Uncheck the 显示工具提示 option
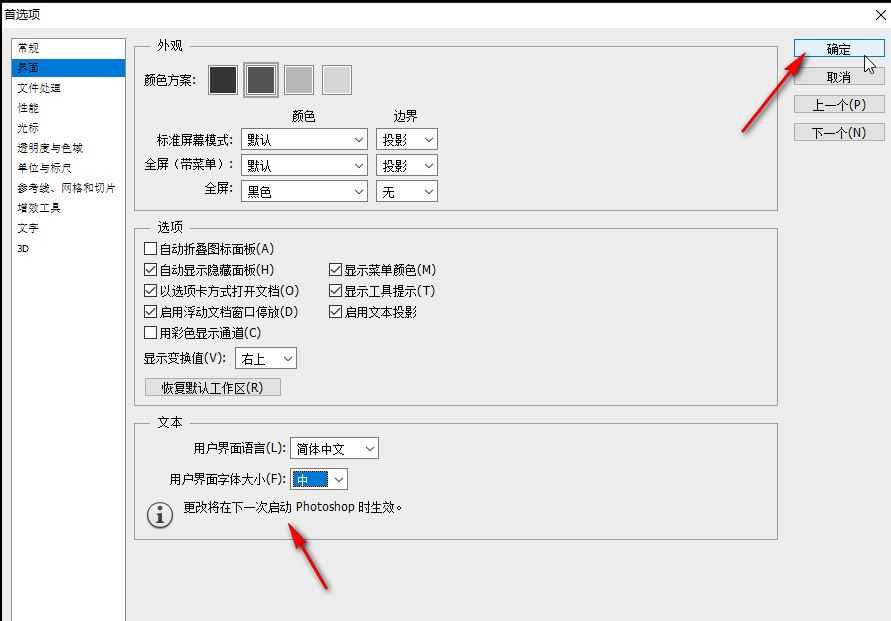Image resolution: width=891 pixels, height=621 pixels. pyautogui.click(x=336, y=290)
